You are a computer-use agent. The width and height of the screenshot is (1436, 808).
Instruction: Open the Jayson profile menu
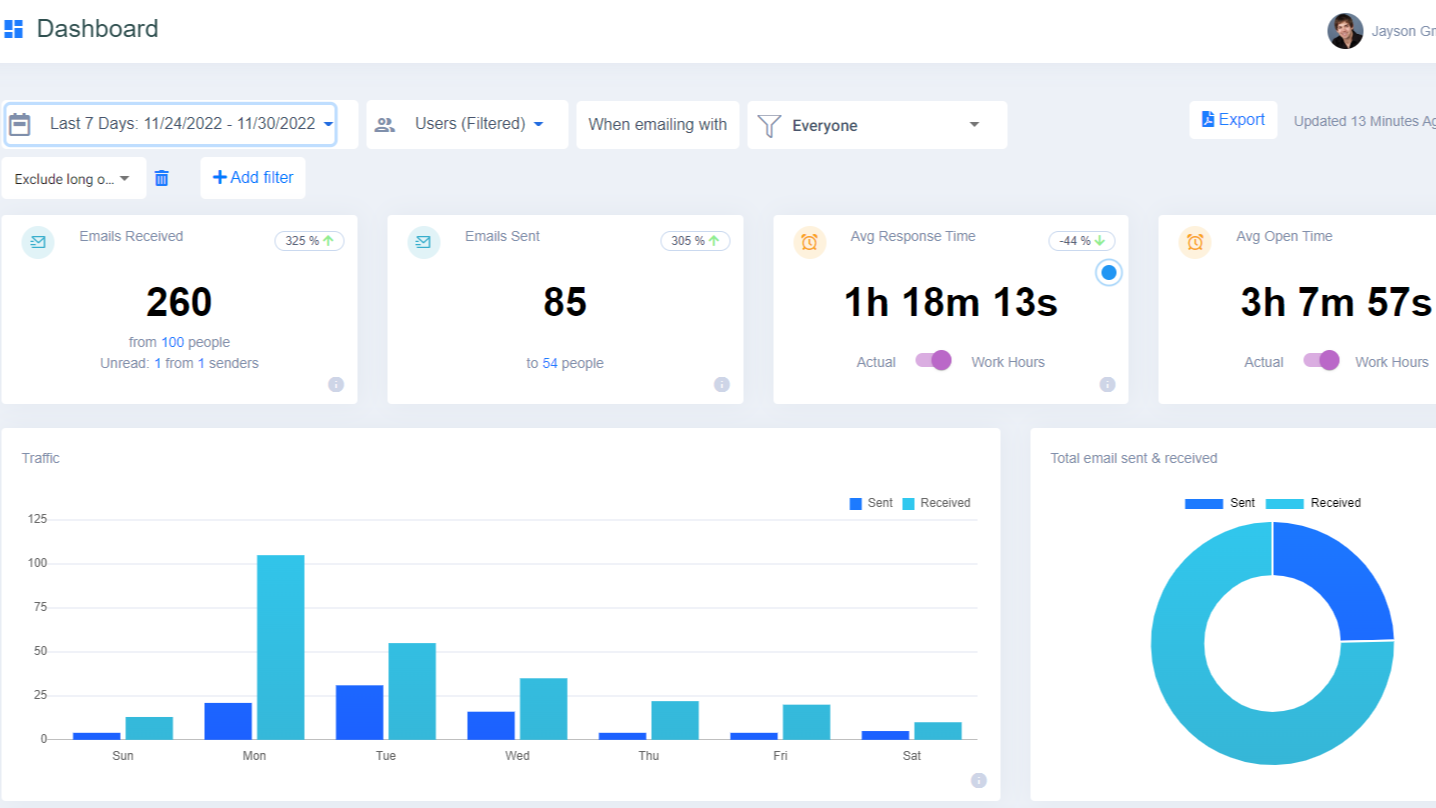click(1346, 30)
